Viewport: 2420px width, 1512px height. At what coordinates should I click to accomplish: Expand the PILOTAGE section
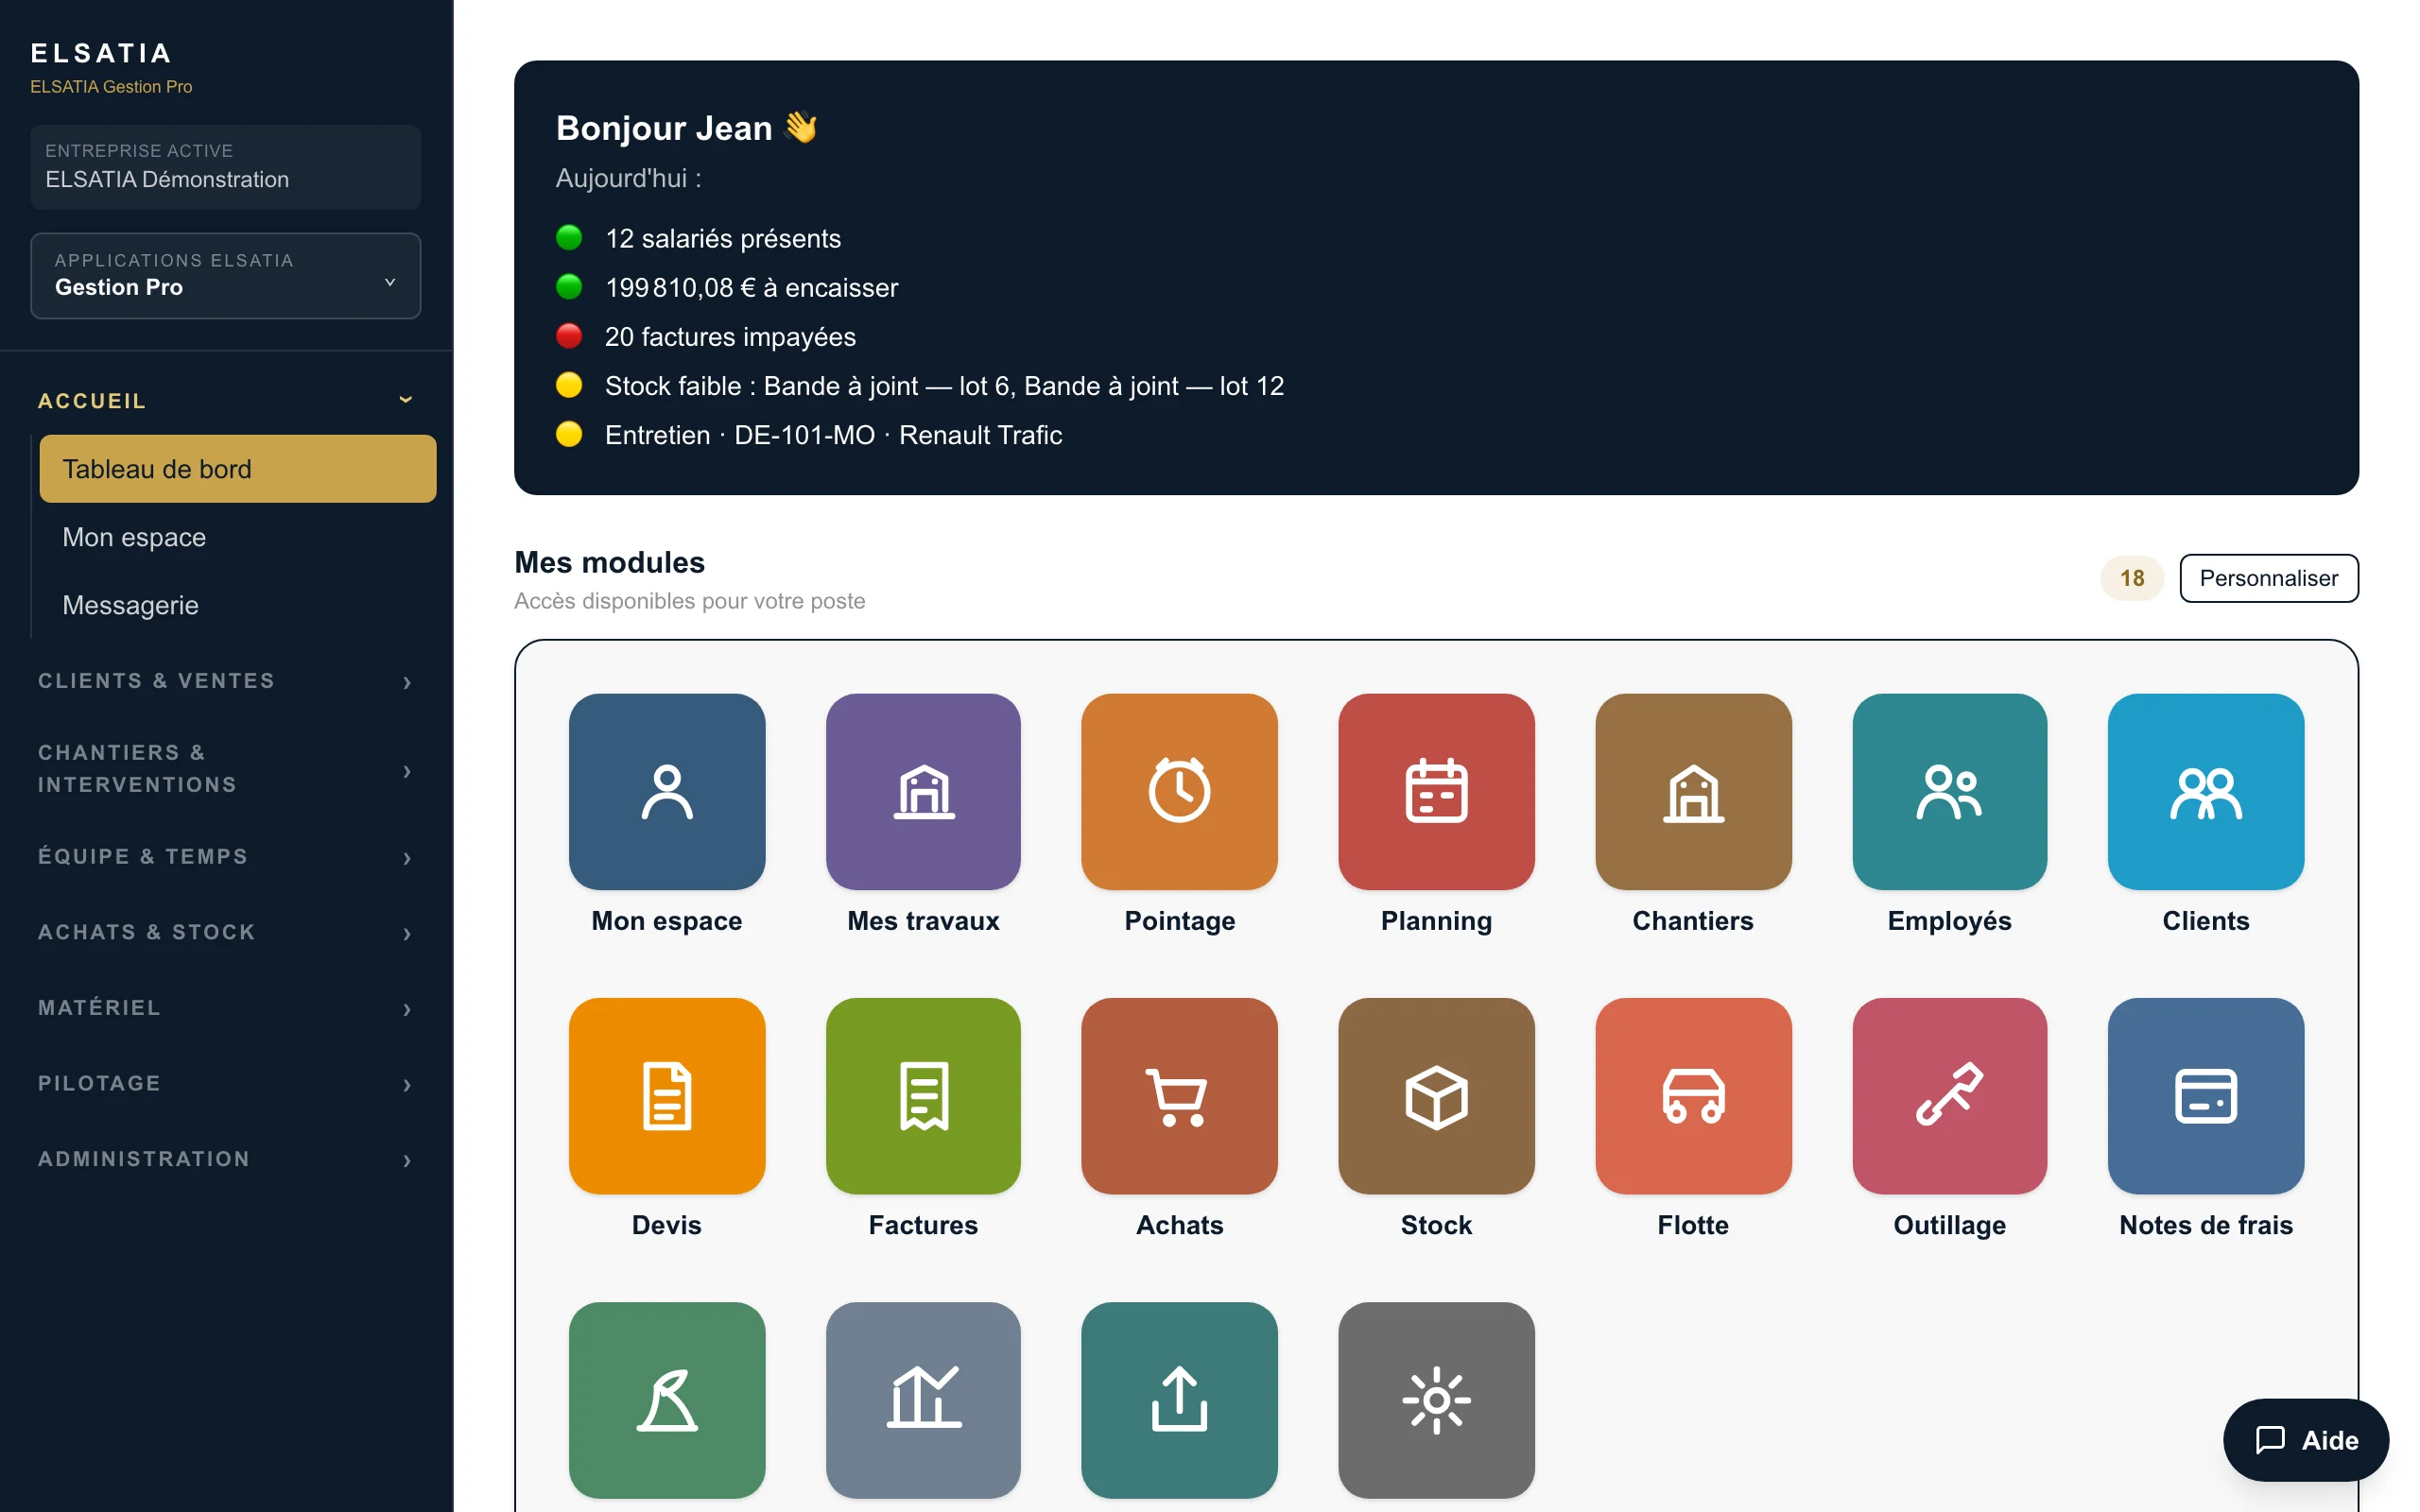[x=225, y=1083]
